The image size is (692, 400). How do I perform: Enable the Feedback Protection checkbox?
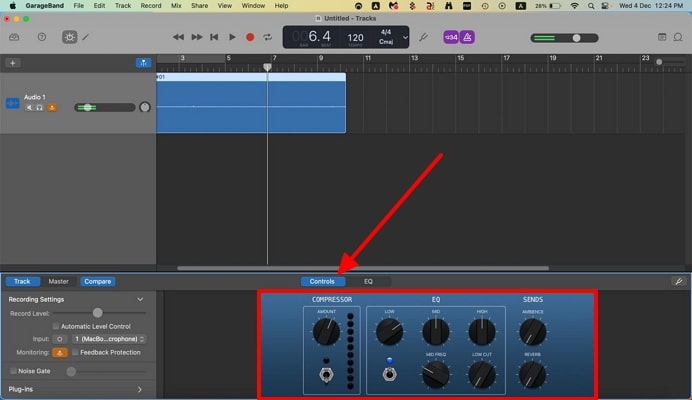coord(75,352)
